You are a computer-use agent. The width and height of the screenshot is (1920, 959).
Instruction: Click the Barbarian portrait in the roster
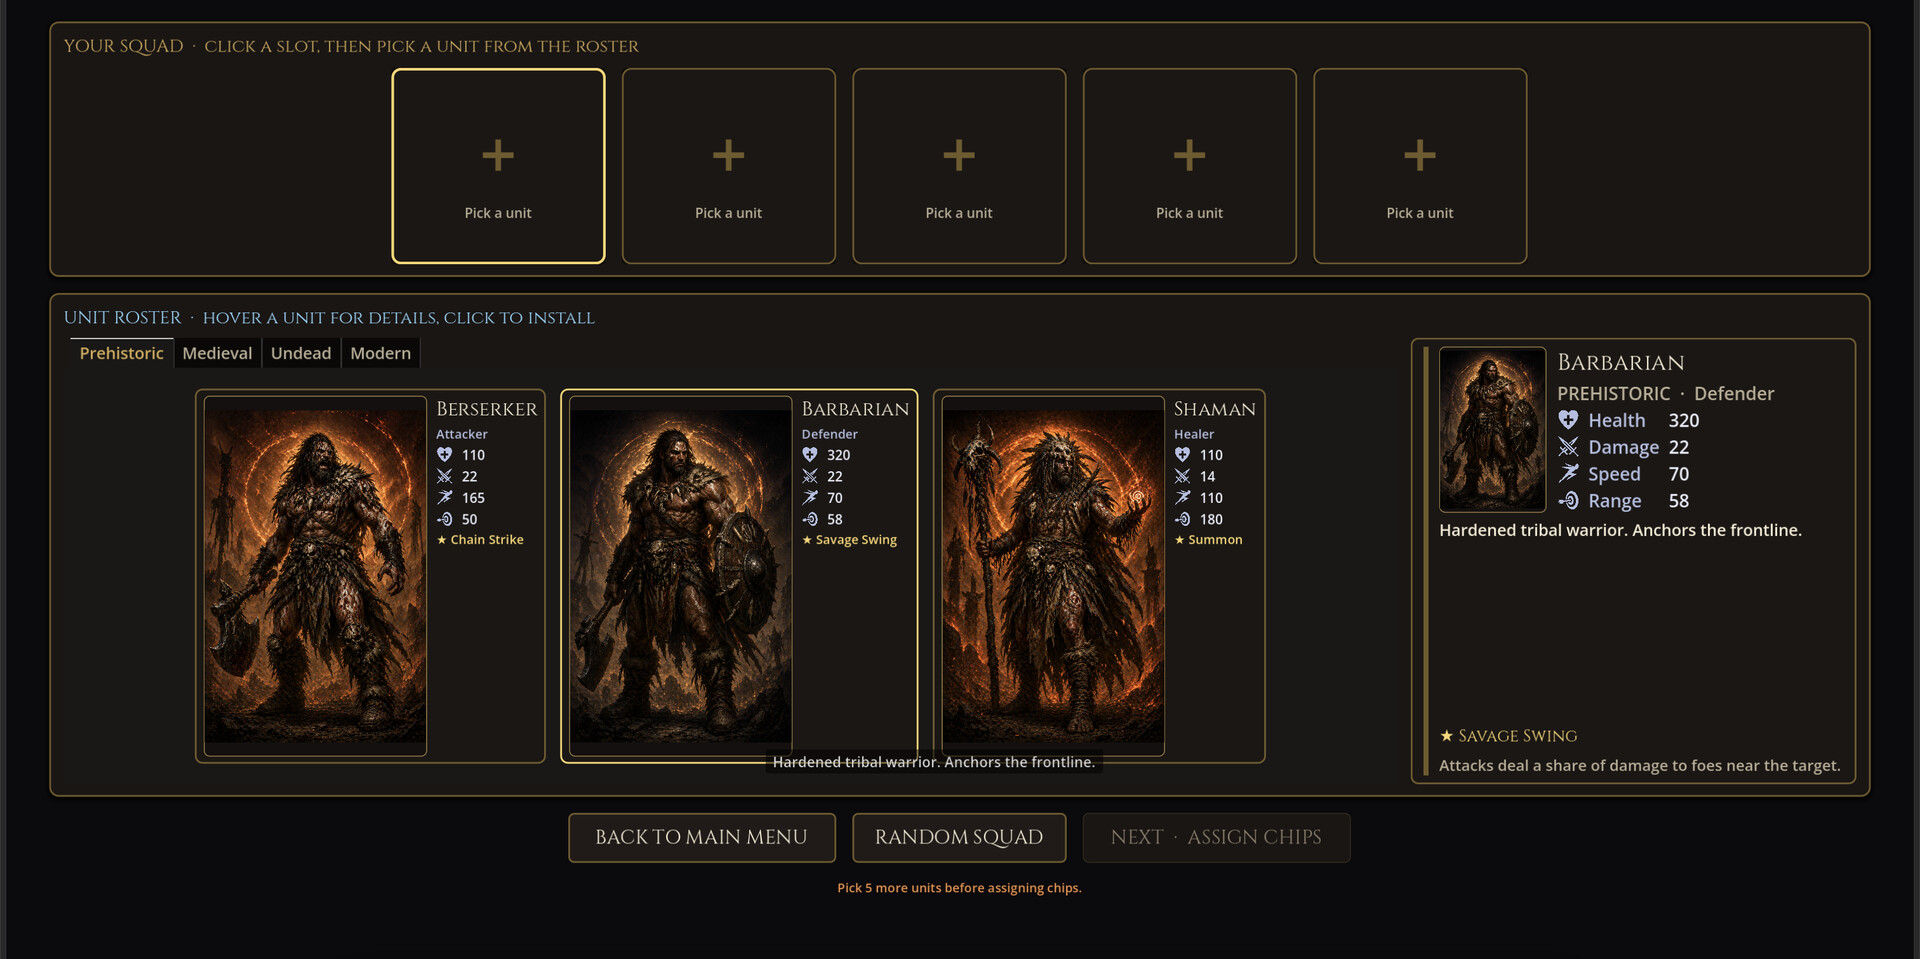(680, 576)
